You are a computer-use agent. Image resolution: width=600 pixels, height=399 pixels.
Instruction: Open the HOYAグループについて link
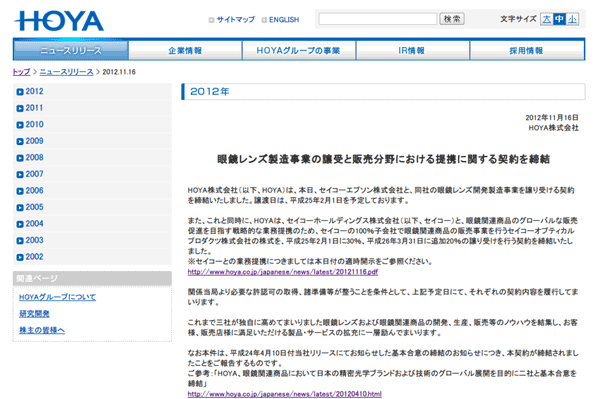[x=57, y=297]
